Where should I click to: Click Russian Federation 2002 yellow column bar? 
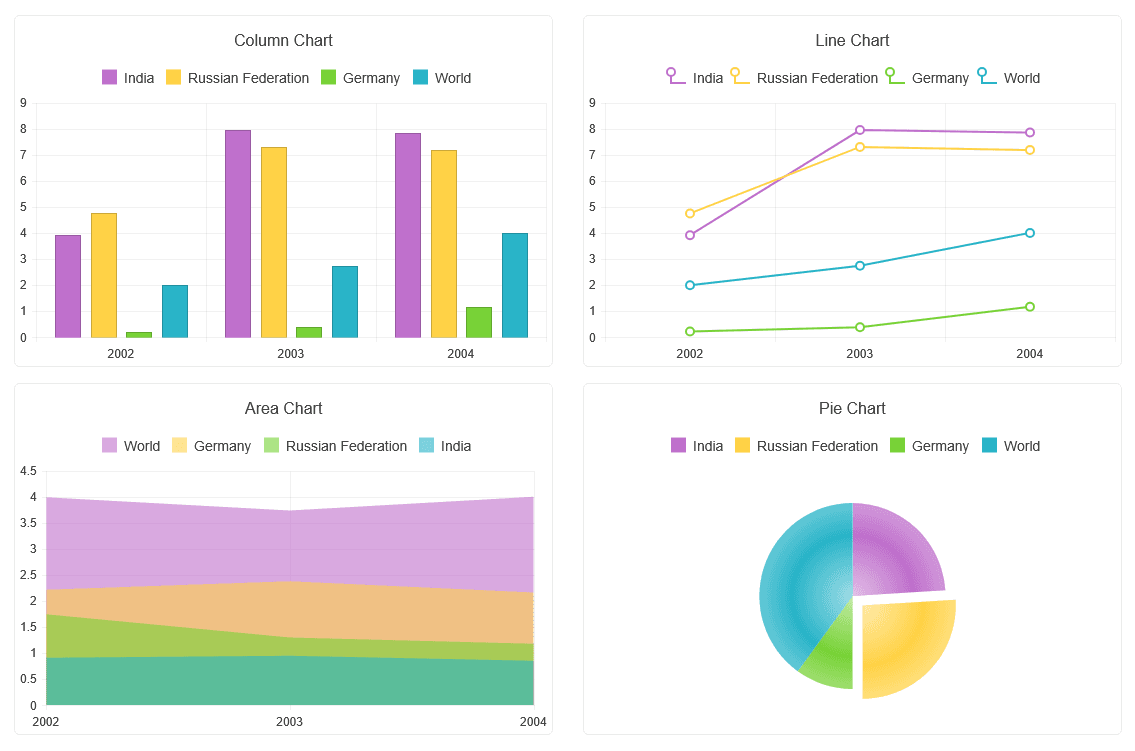click(x=104, y=276)
